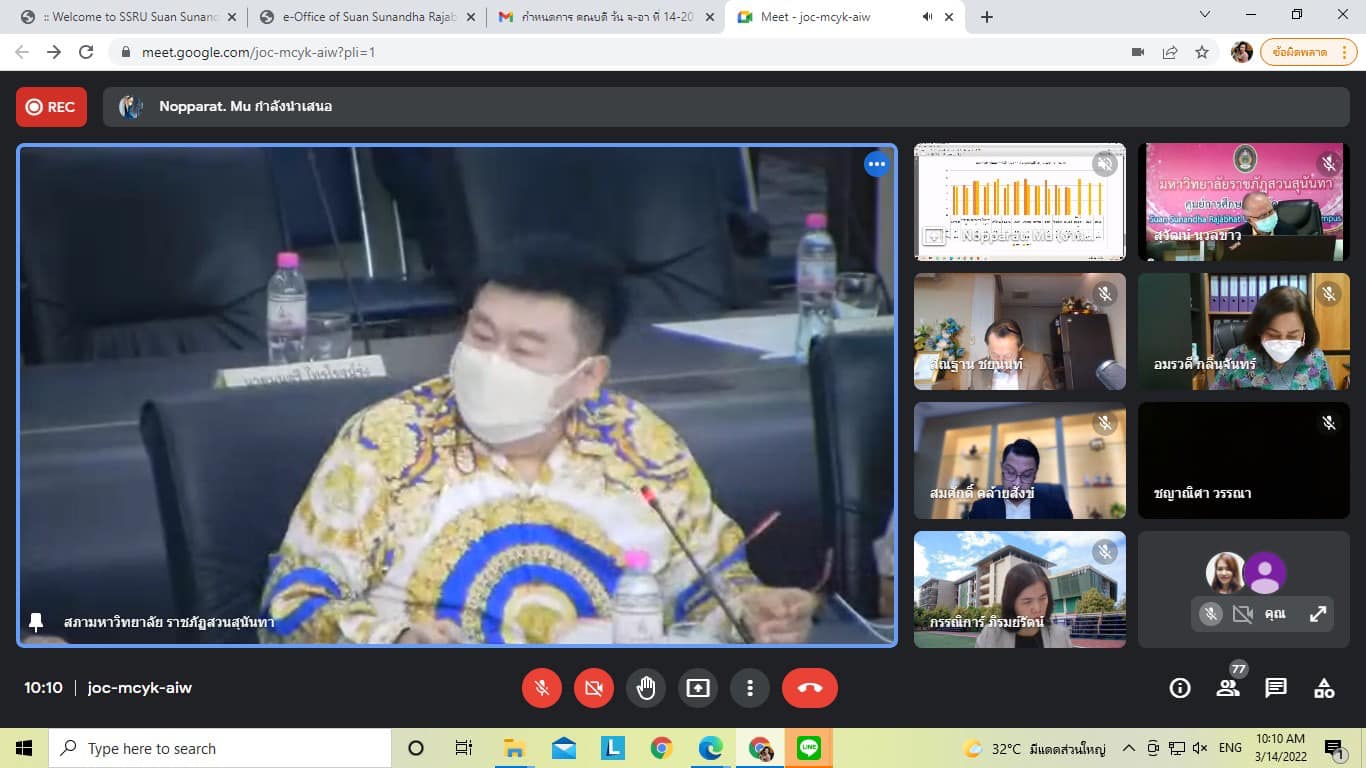Switch to the e-Office Suan Sunandha tab
Viewport: 1366px width, 768px height.
pyautogui.click(x=360, y=17)
